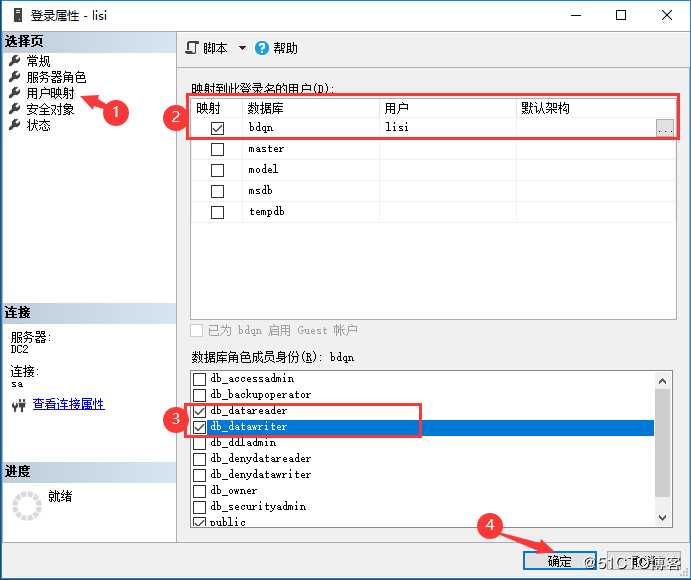Screen dimensions: 691x580
Task: Click the 数据库 column header
Action: point(311,108)
